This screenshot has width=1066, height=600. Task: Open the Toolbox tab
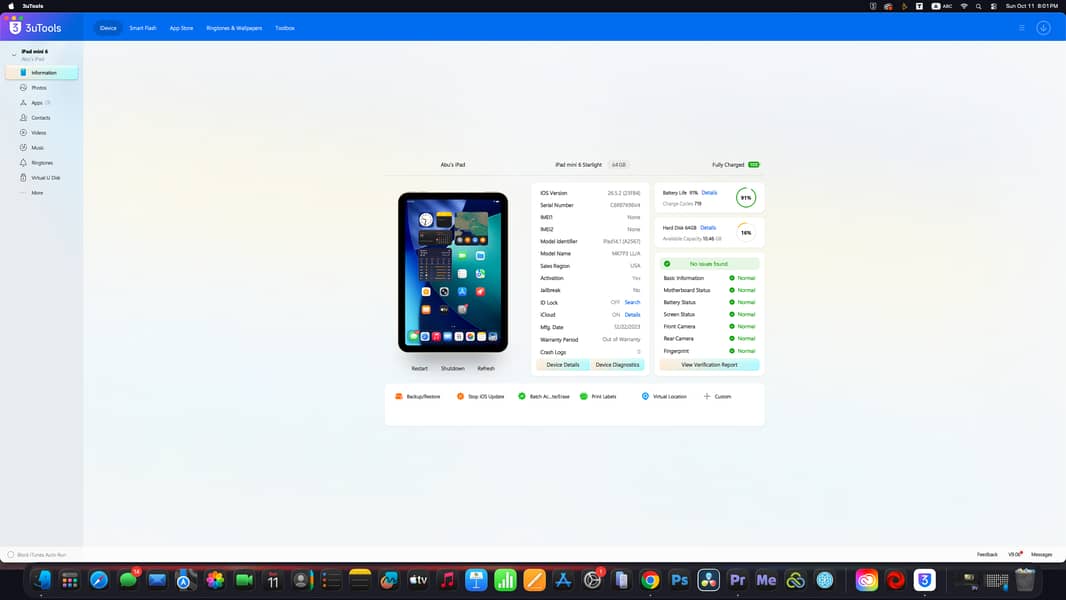[285, 28]
